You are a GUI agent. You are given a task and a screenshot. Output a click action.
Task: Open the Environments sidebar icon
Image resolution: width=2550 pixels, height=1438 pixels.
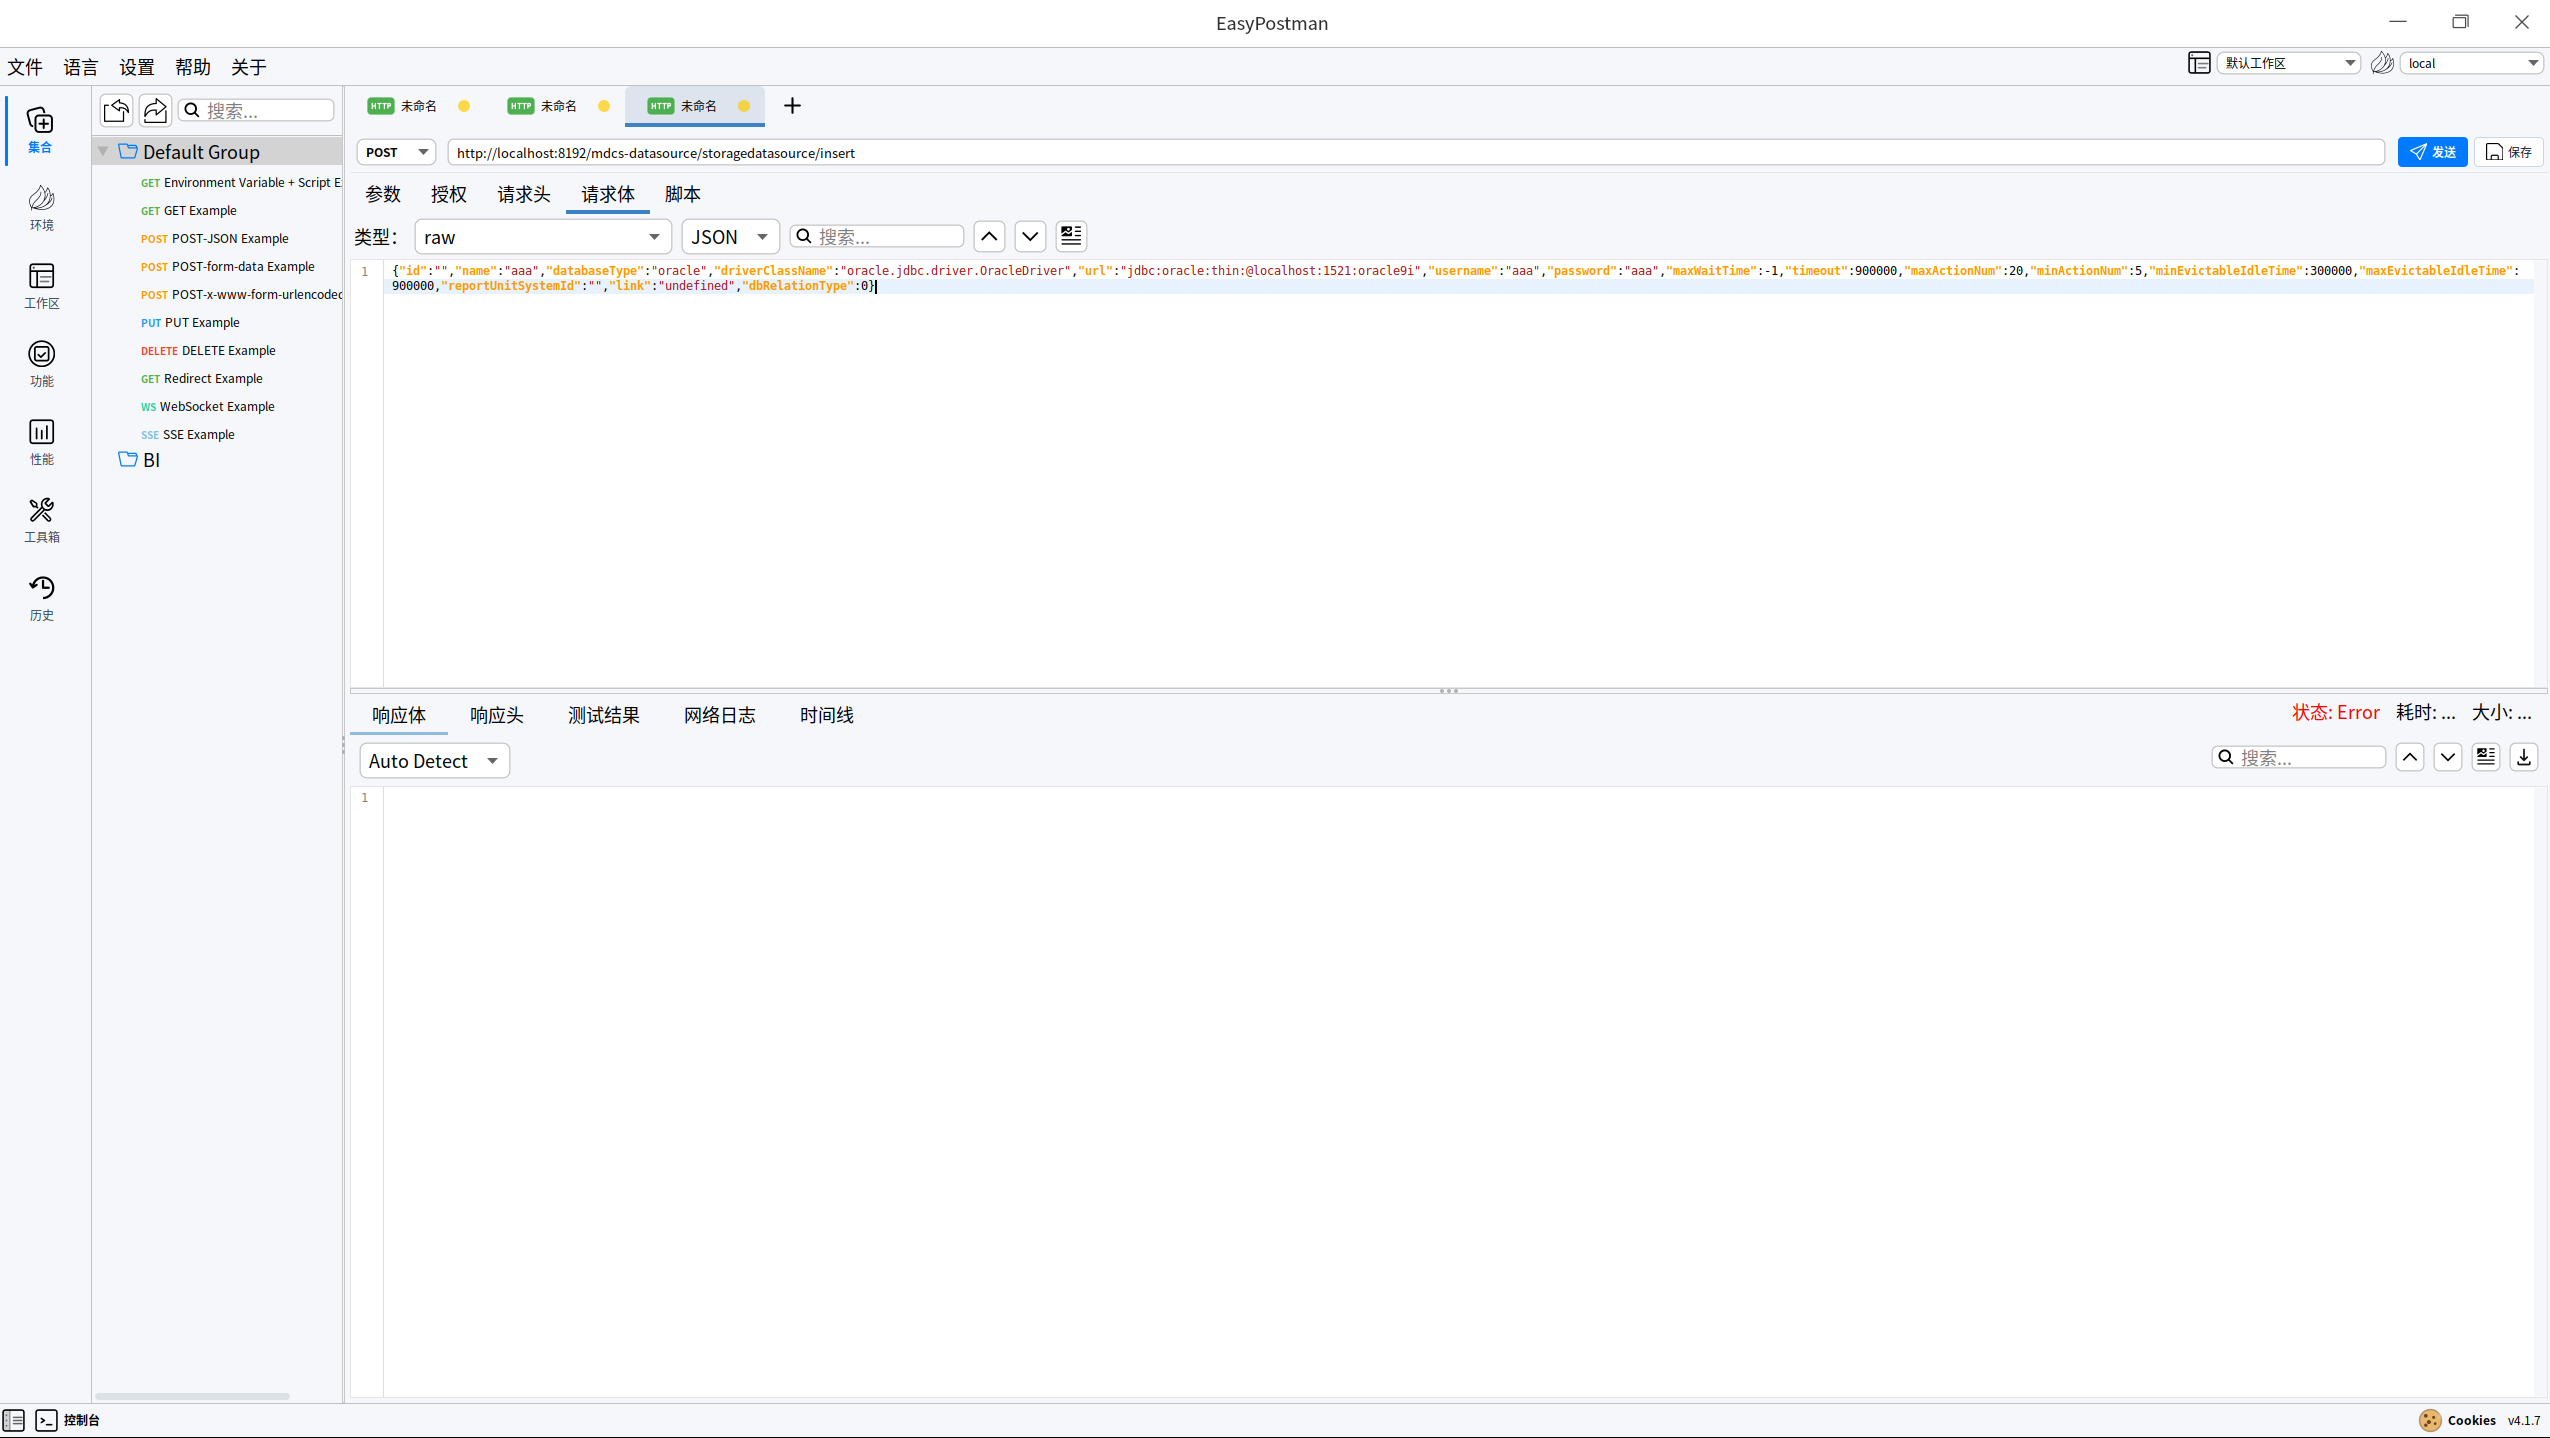41,207
